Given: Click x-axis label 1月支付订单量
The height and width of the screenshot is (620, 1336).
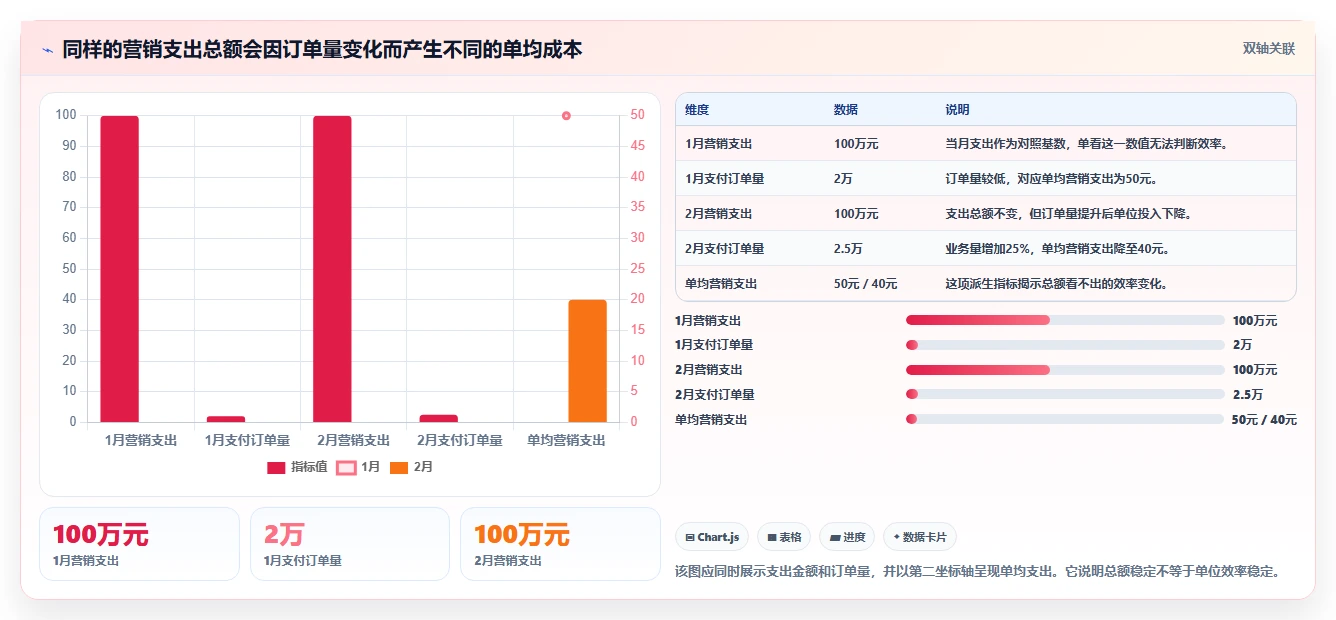Looking at the screenshot, I should [247, 440].
